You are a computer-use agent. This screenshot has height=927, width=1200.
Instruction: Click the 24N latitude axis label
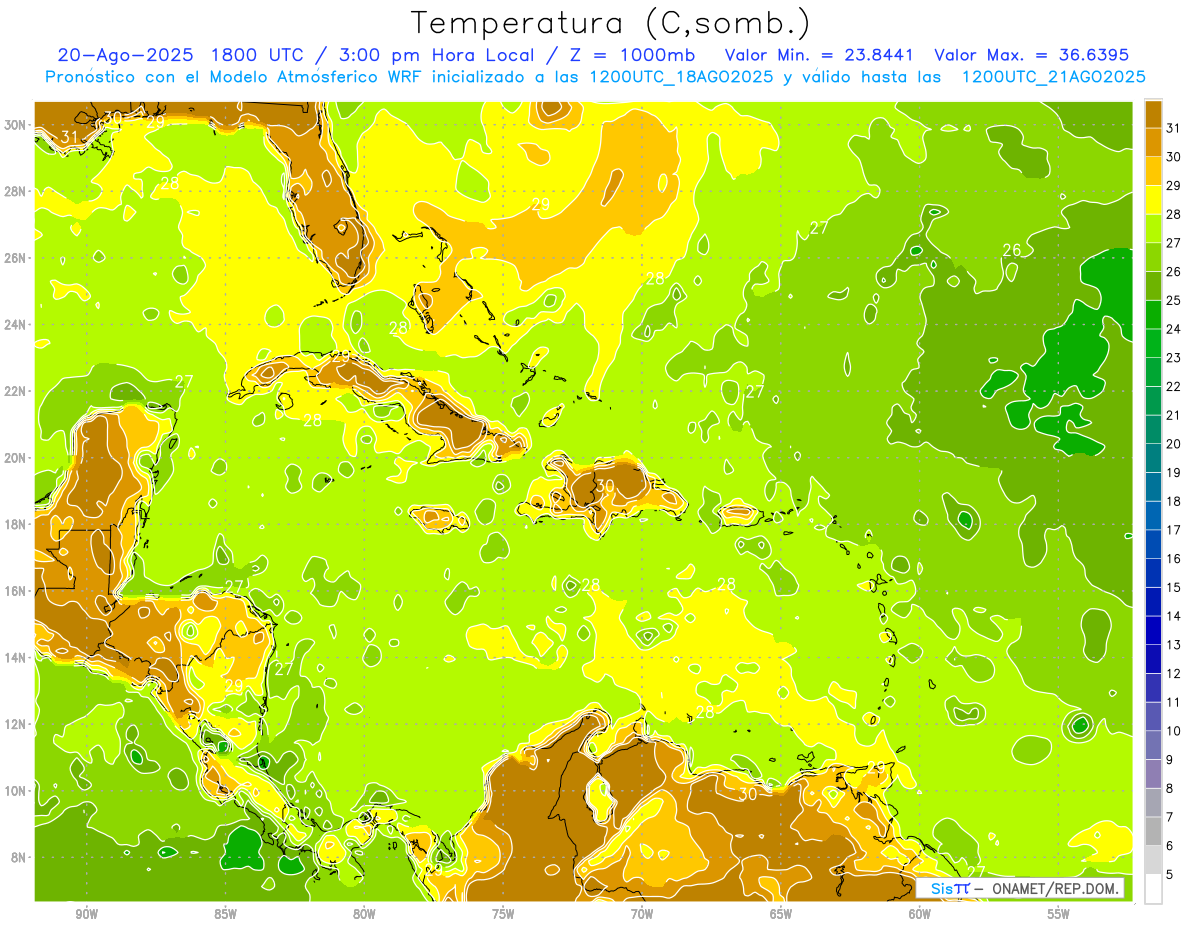pos(17,325)
